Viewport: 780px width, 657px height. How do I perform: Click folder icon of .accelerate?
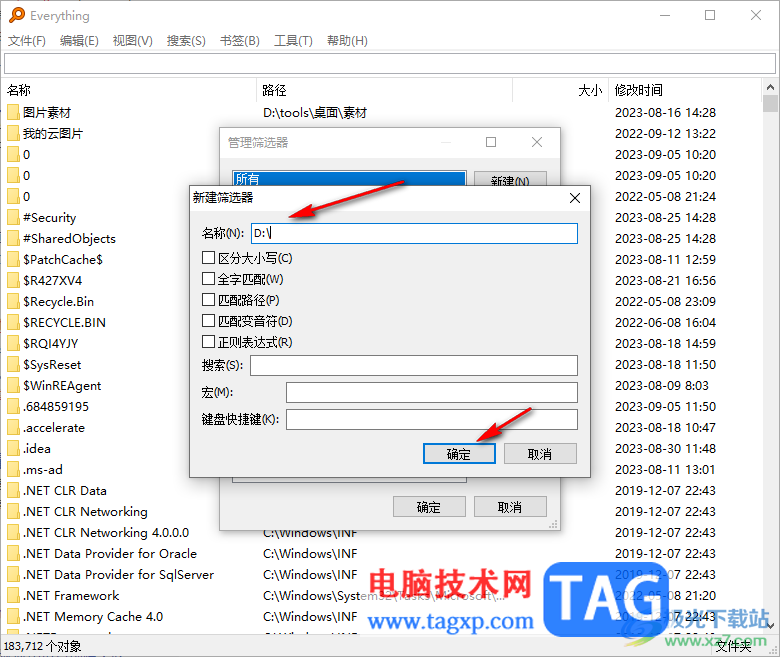point(13,428)
